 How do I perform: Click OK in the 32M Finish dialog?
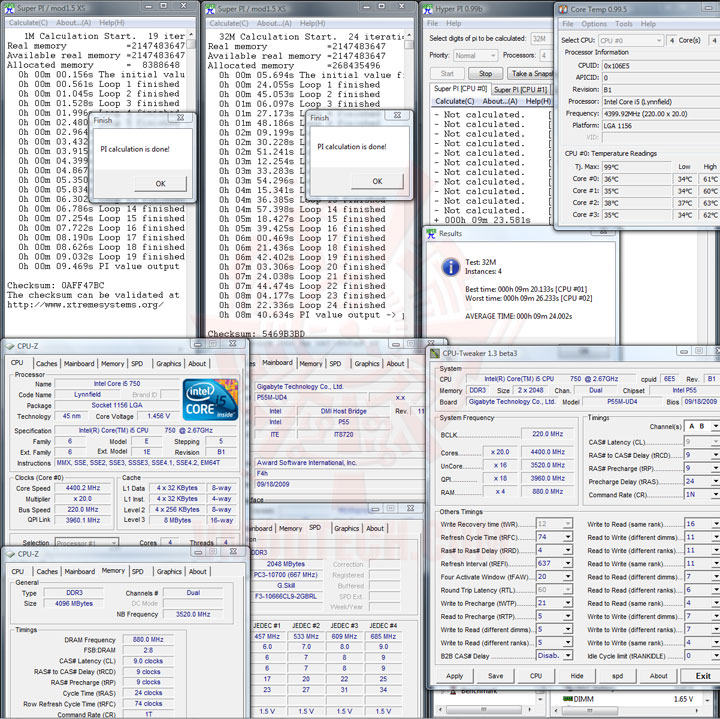click(x=377, y=181)
